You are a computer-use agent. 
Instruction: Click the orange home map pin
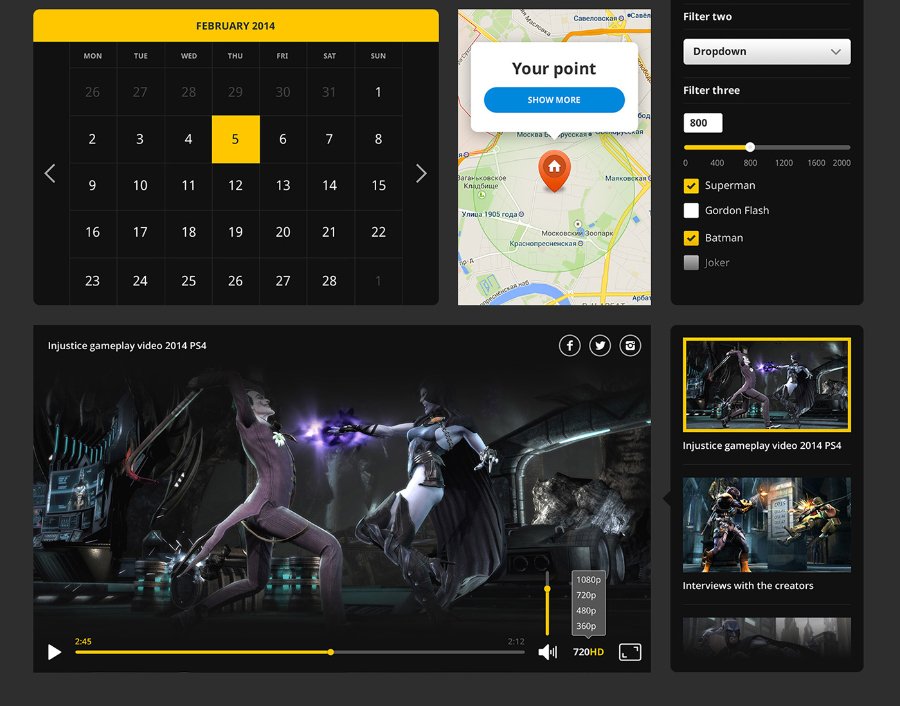tap(554, 170)
